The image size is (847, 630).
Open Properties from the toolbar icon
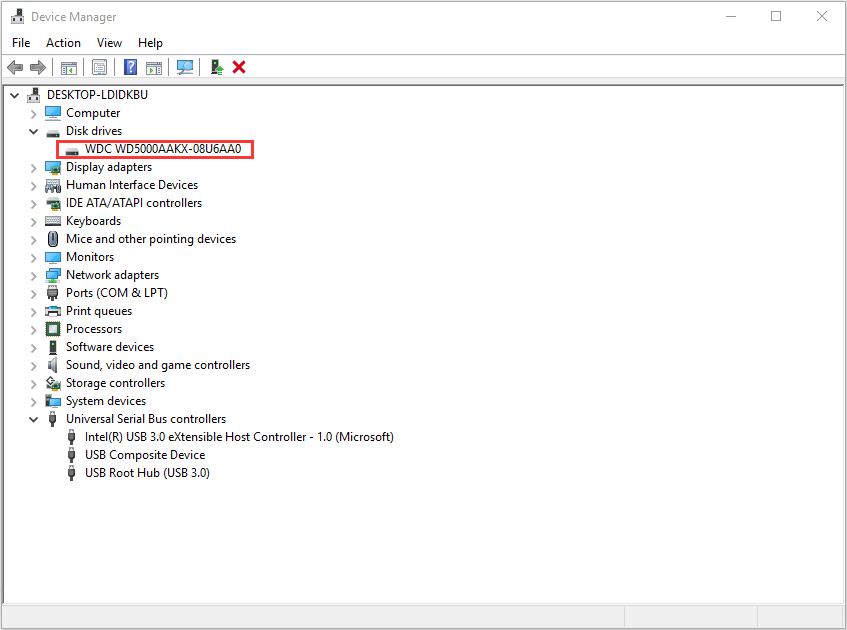click(99, 67)
